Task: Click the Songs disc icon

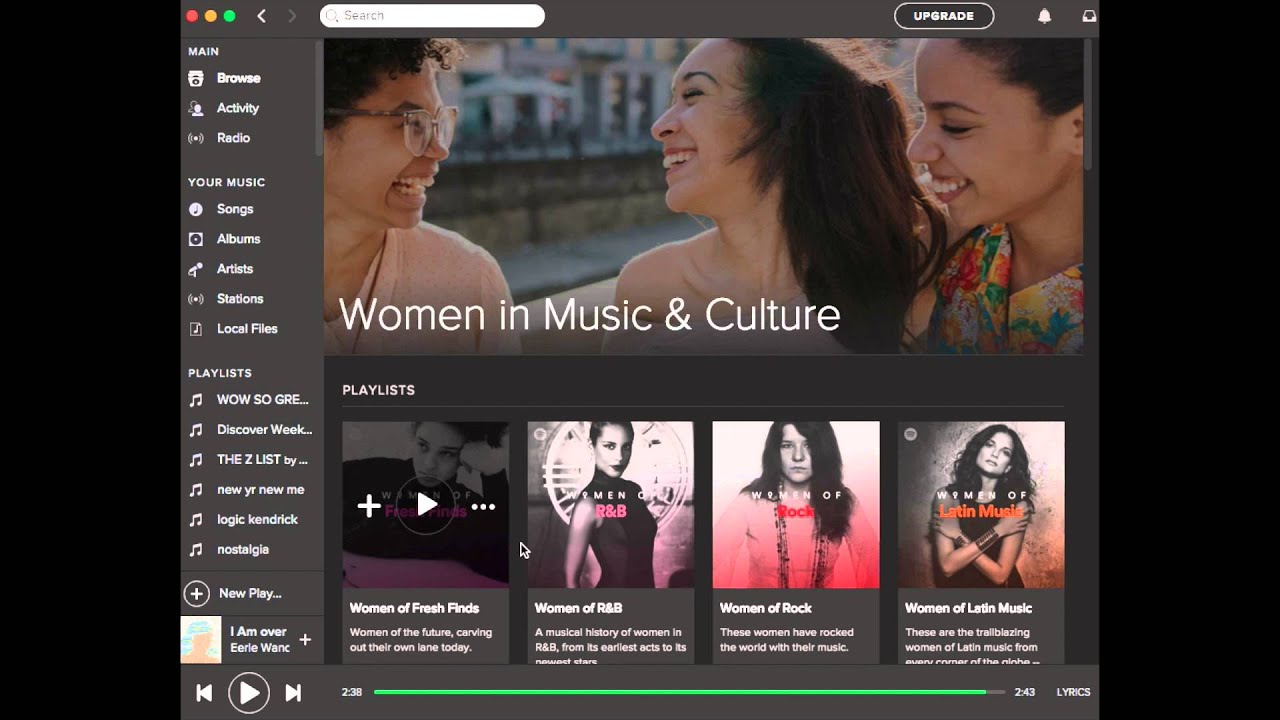Action: [196, 209]
